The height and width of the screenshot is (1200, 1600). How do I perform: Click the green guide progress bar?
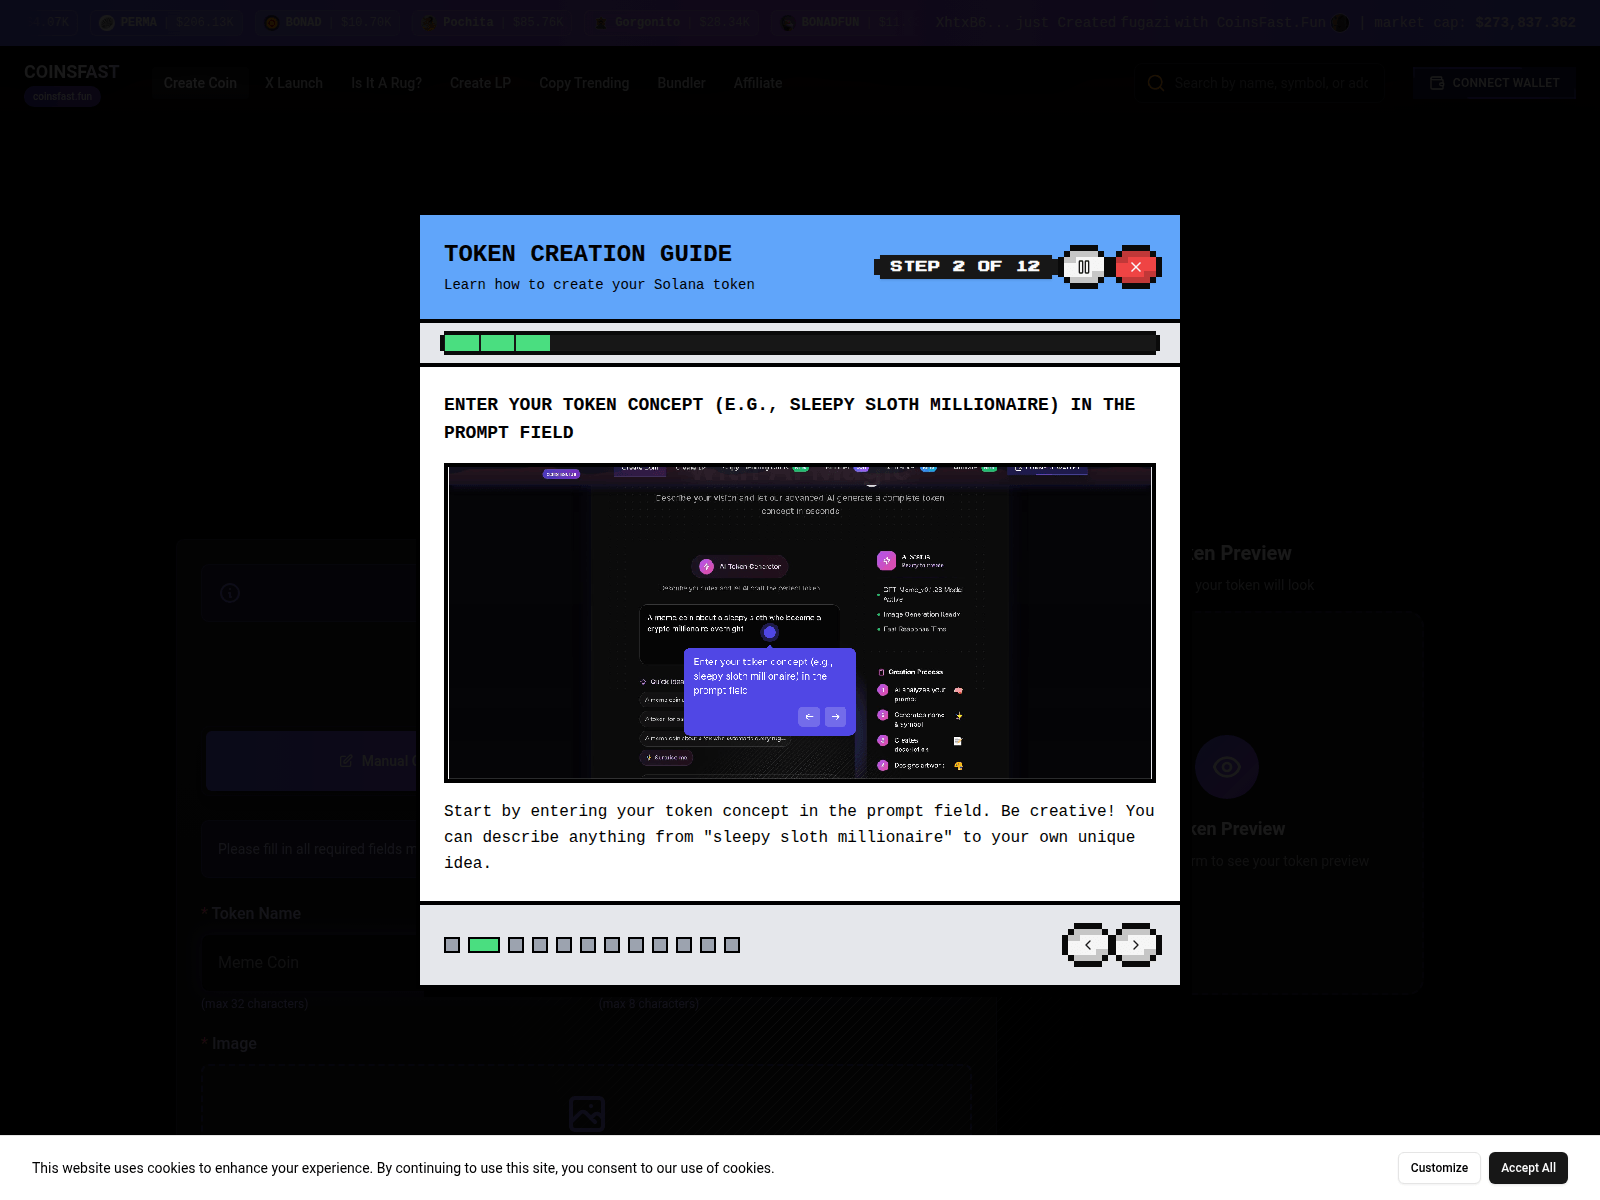(x=497, y=343)
